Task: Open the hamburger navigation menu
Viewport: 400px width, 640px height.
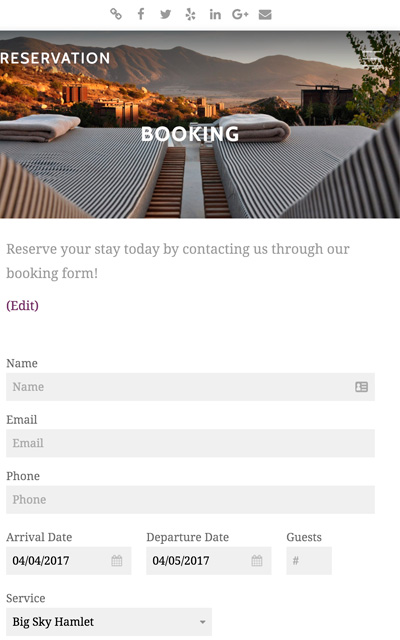Action: pos(372,59)
